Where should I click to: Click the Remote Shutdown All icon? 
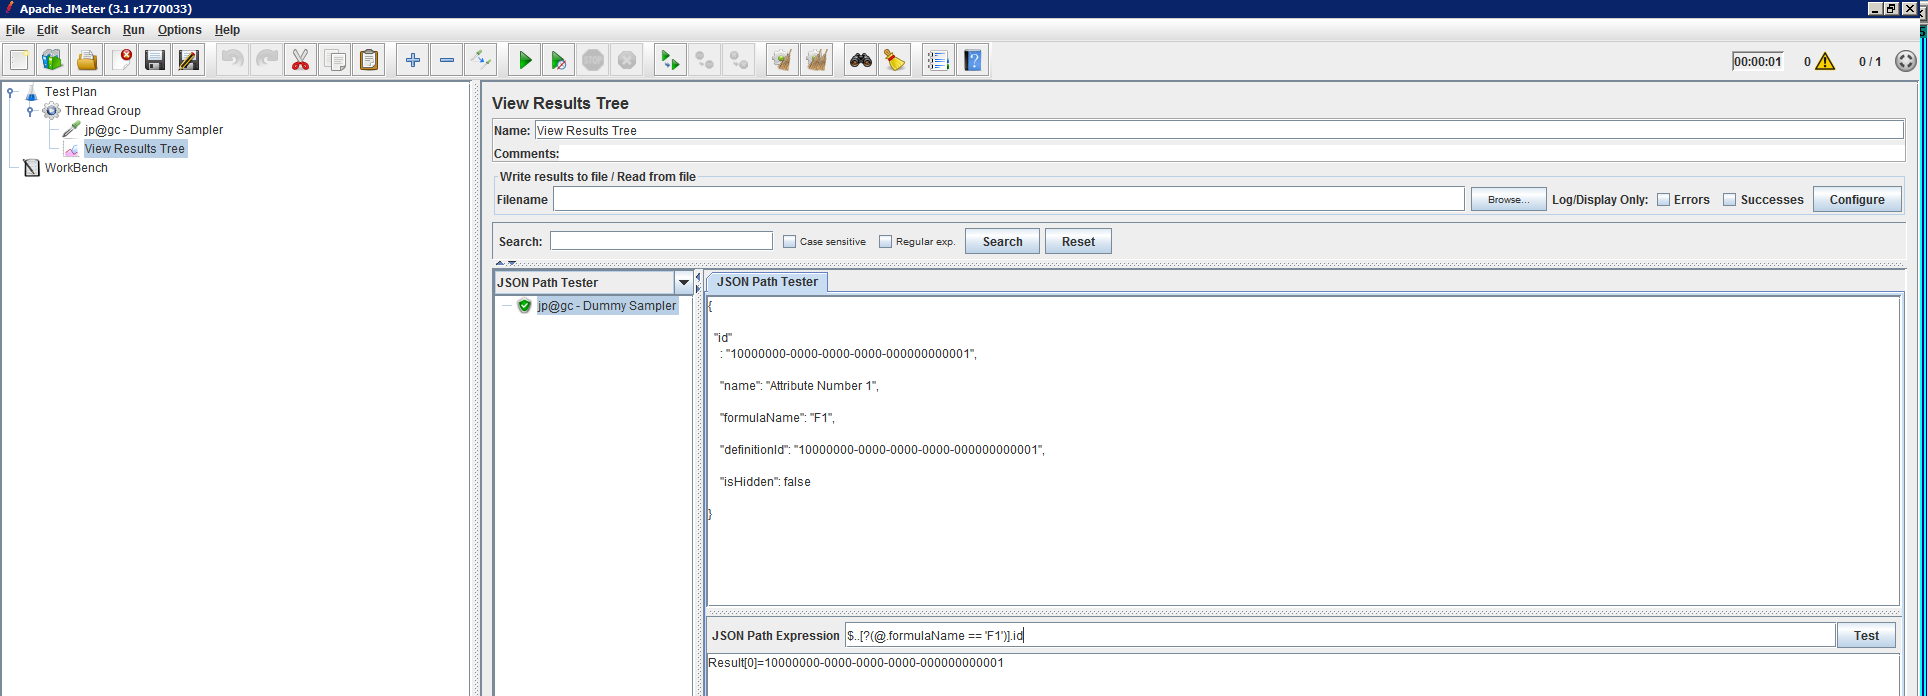[x=739, y=60]
